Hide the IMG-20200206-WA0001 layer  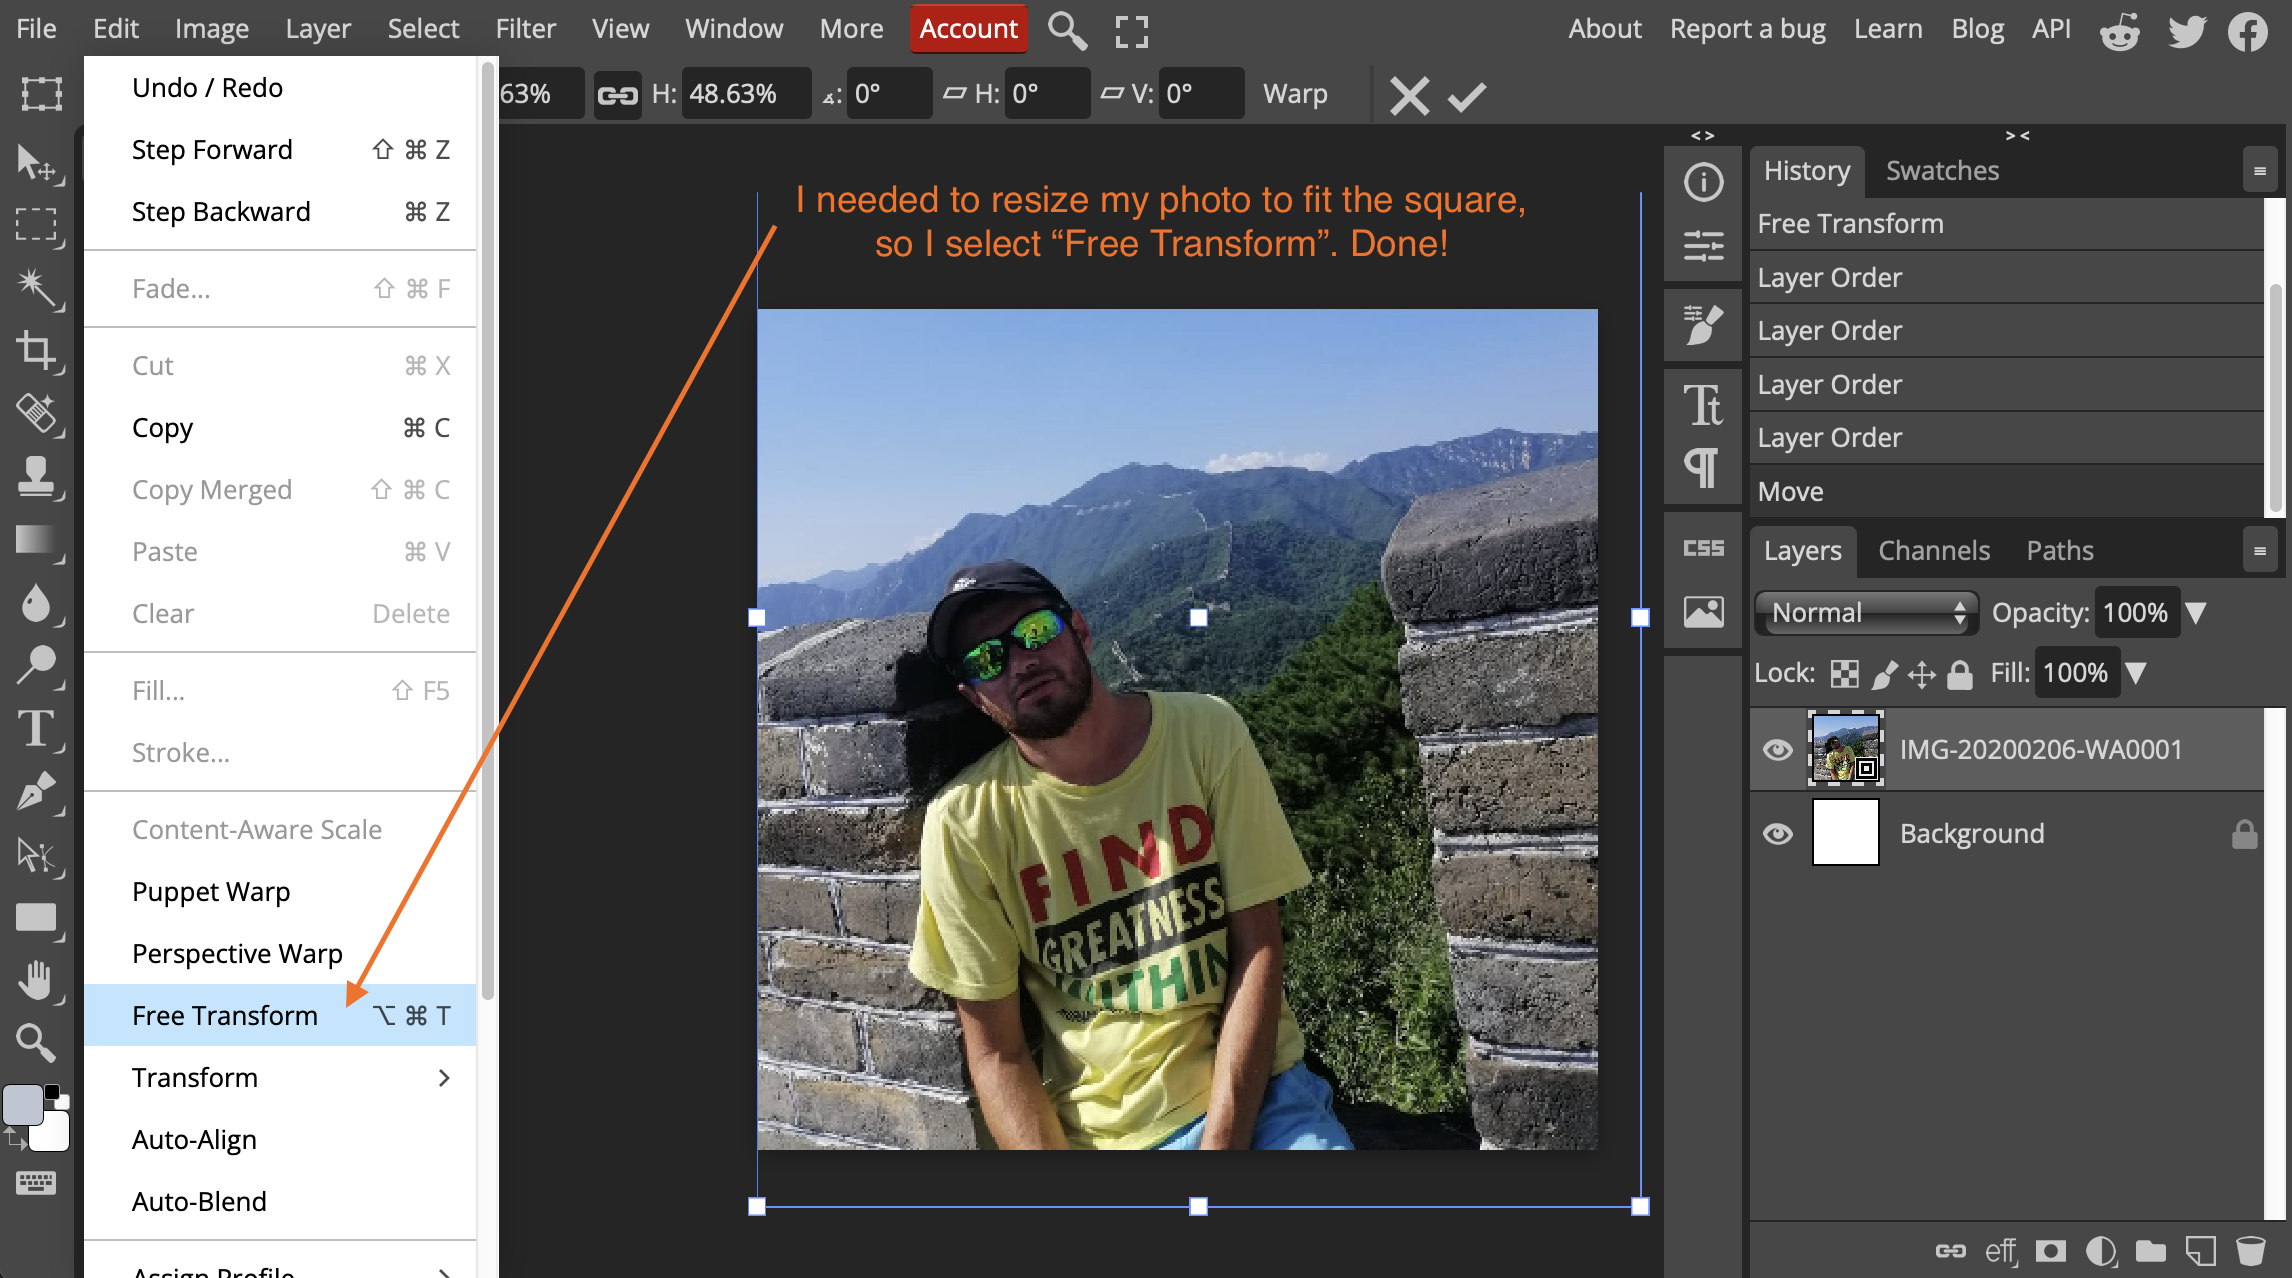pyautogui.click(x=1778, y=750)
